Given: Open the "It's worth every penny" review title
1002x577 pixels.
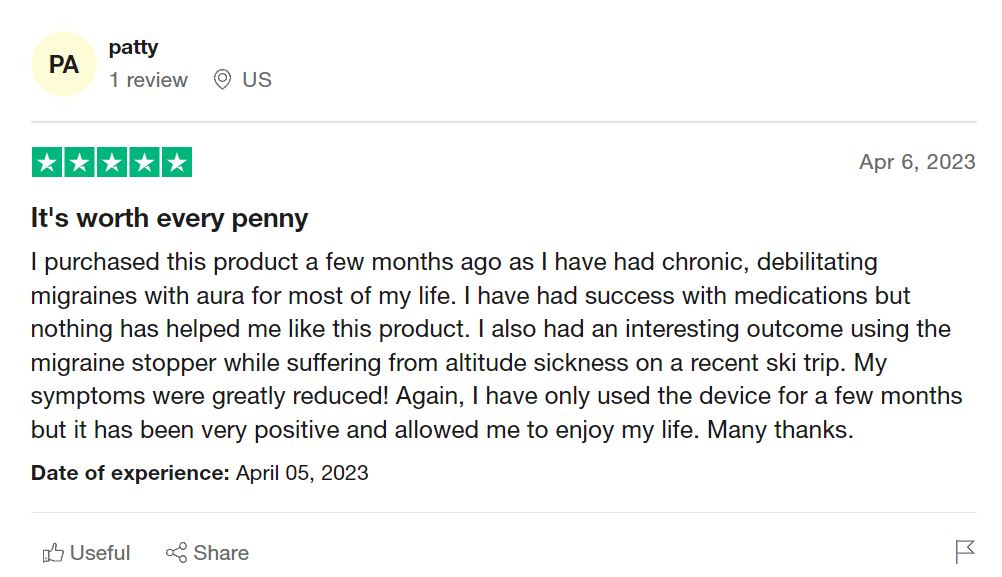Looking at the screenshot, I should tap(169, 218).
